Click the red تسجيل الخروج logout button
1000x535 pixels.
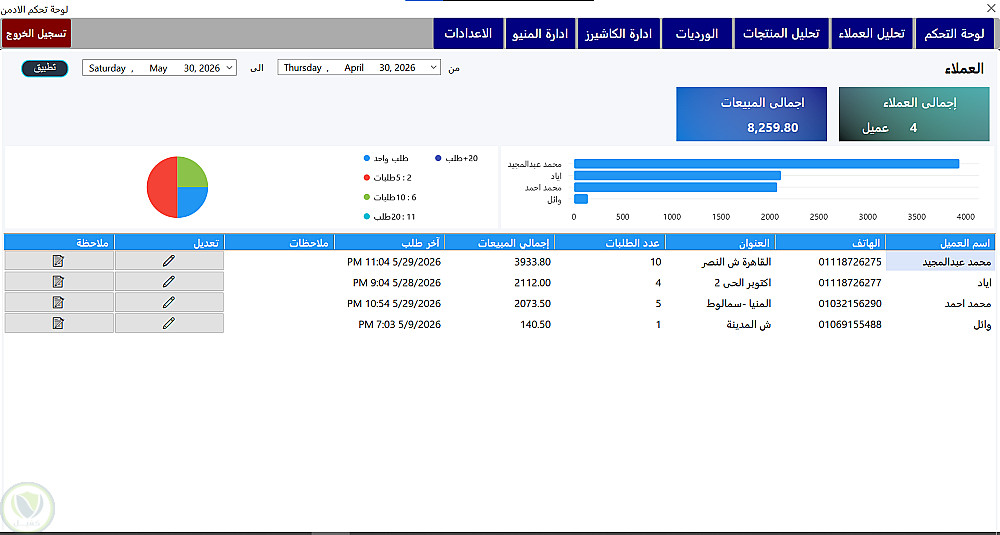(x=36, y=34)
